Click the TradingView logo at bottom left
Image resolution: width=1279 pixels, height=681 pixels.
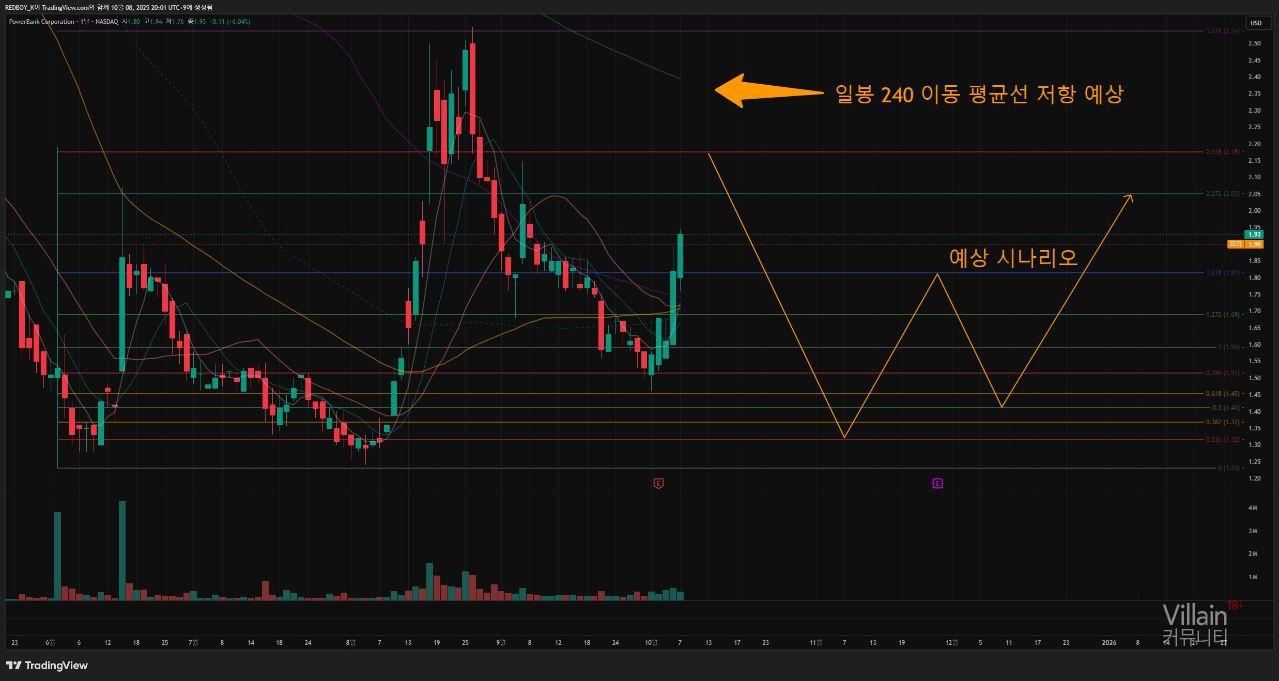click(x=47, y=665)
